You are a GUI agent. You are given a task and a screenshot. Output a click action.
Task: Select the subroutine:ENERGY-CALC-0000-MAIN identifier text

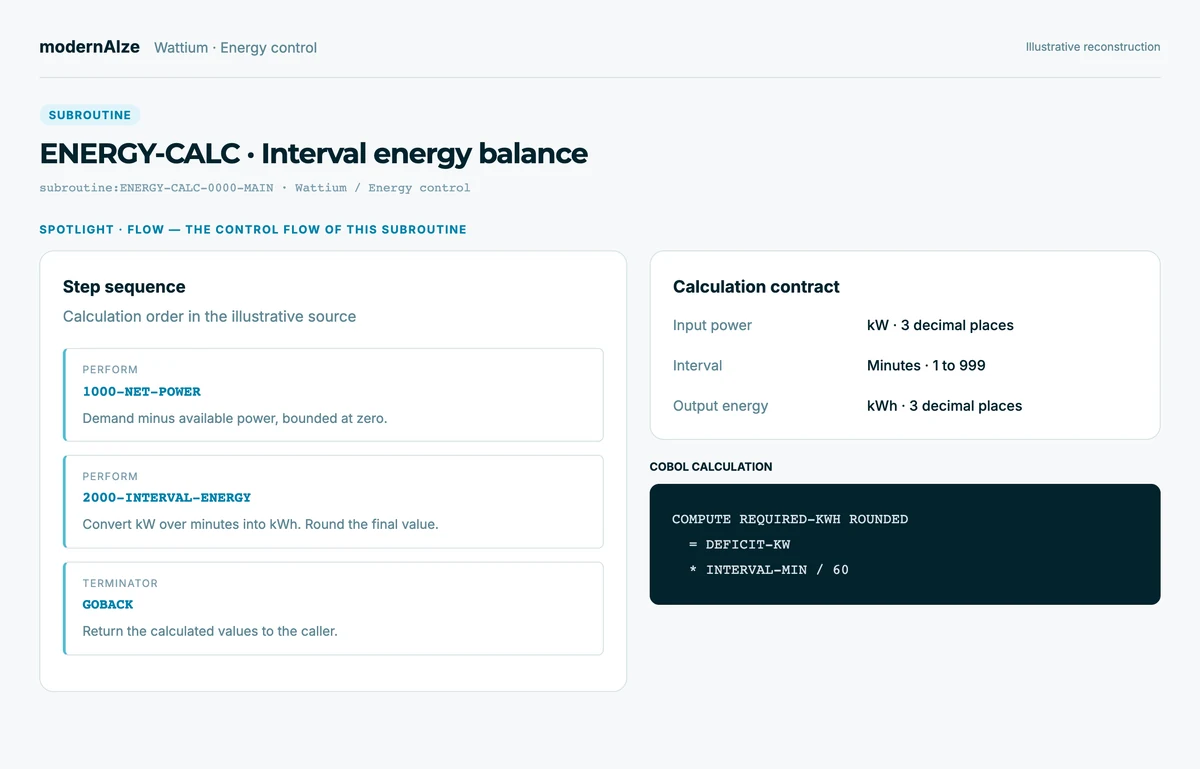[156, 188]
